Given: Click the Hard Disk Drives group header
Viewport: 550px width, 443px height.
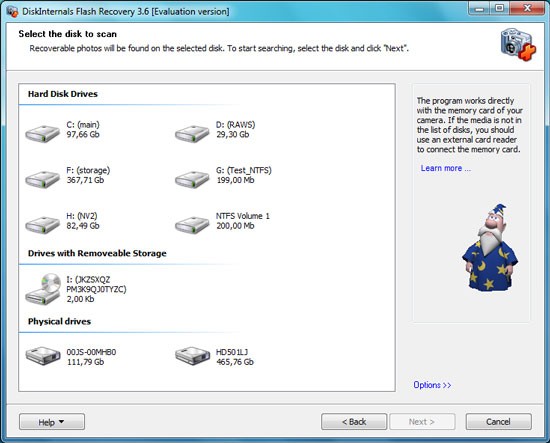Looking at the screenshot, I should tap(63, 94).
